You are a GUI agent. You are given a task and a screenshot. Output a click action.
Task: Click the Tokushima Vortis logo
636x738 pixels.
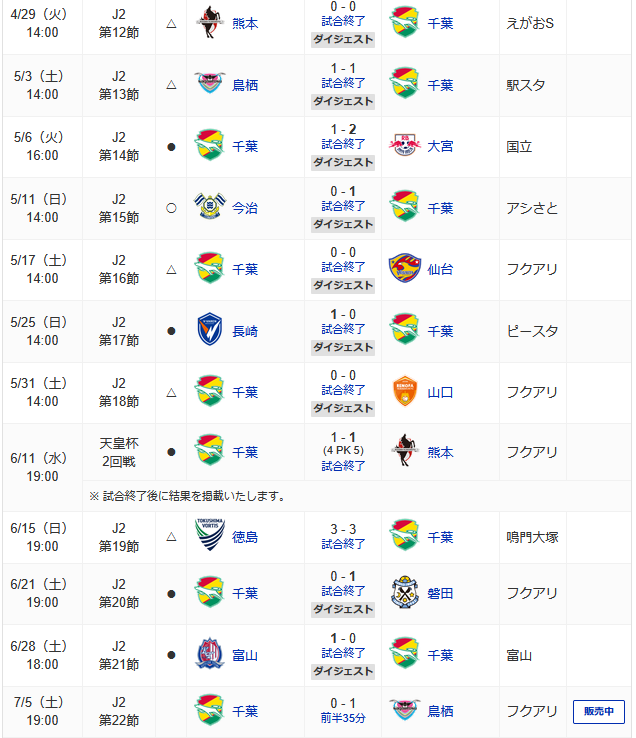tap(210, 536)
